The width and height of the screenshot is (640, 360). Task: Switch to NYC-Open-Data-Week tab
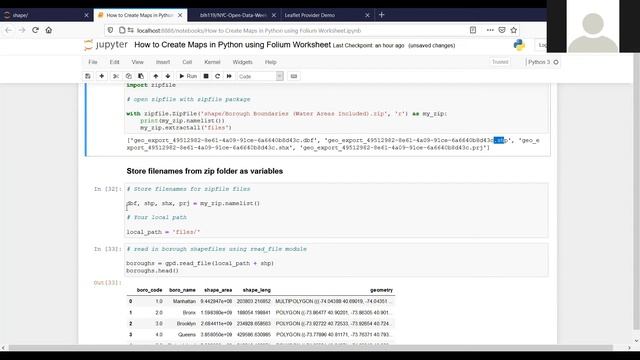pos(233,15)
